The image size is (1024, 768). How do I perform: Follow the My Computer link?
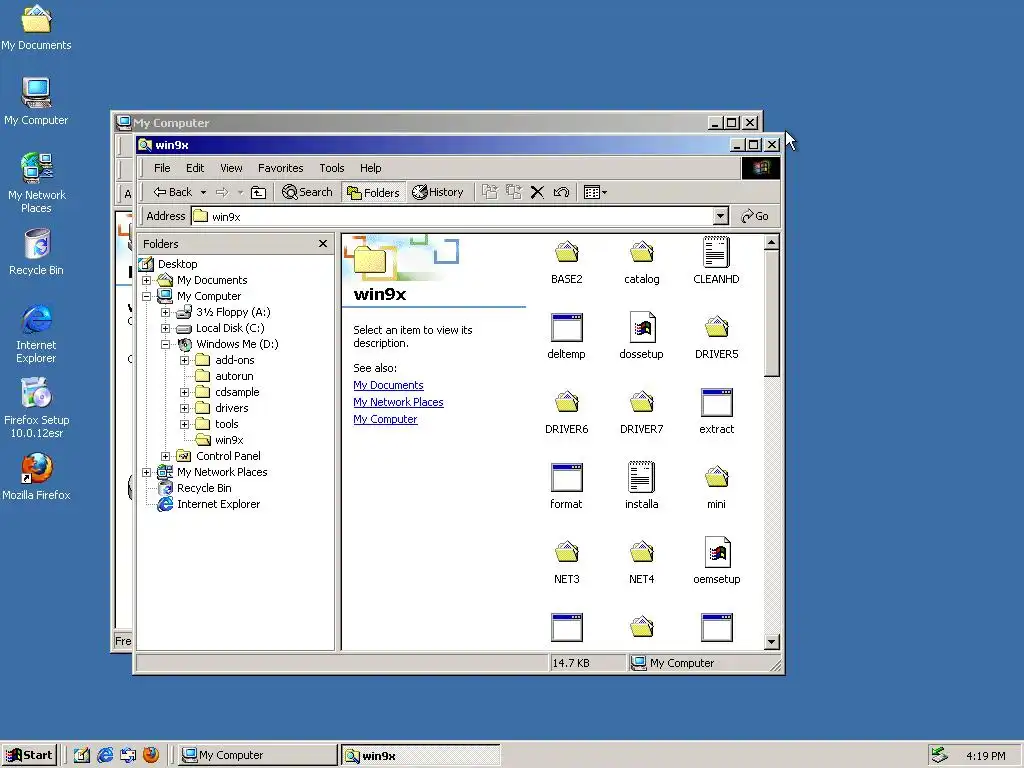pyautogui.click(x=385, y=419)
